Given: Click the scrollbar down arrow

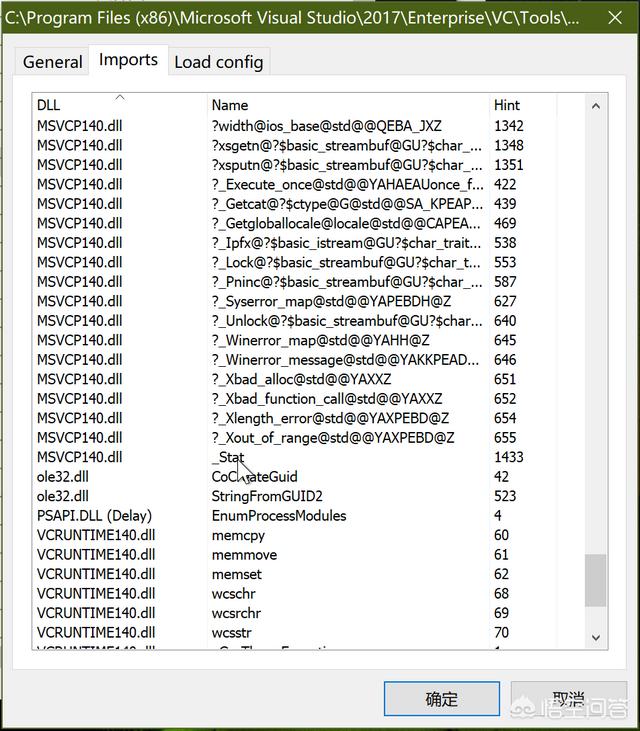Looking at the screenshot, I should point(596,637).
